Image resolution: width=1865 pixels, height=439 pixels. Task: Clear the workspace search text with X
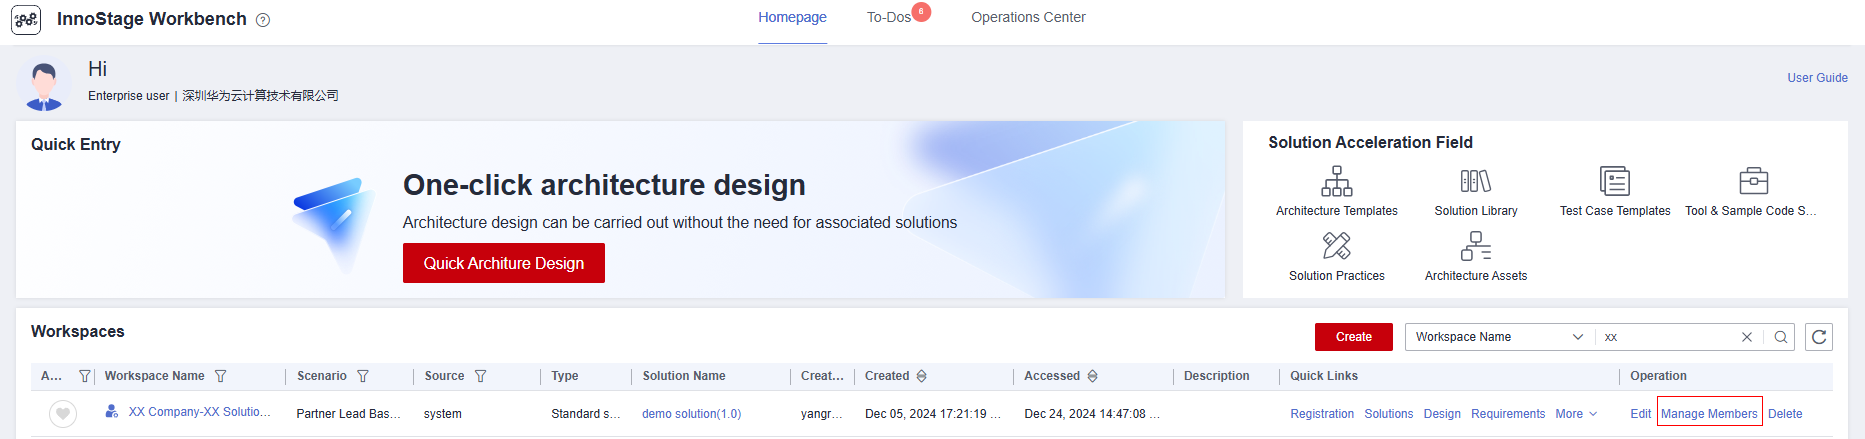tap(1747, 337)
